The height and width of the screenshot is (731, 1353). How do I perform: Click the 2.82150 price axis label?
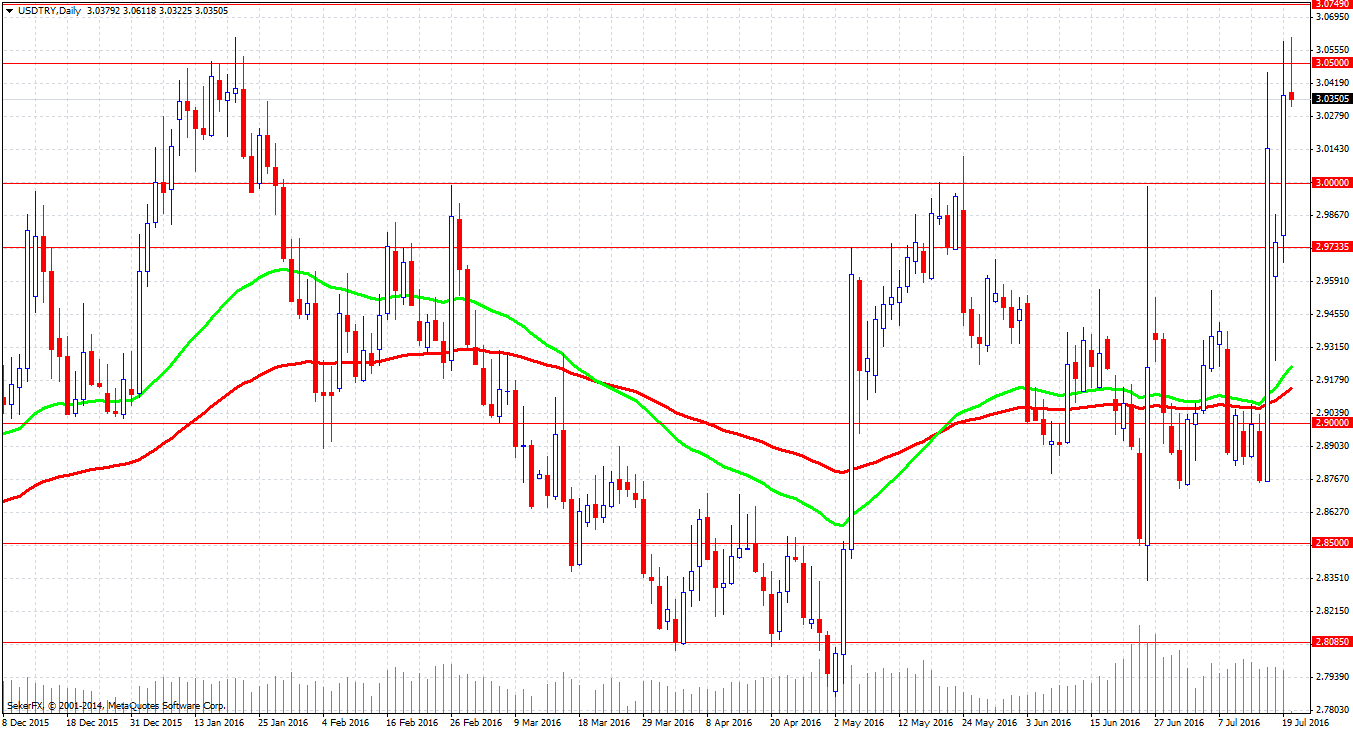coord(1332,611)
